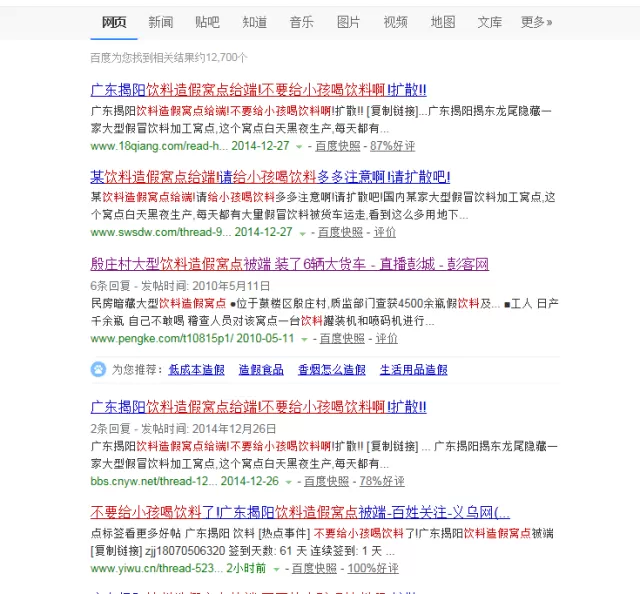Click the 87%好评 rating link
This screenshot has width=640, height=594.
393,146
